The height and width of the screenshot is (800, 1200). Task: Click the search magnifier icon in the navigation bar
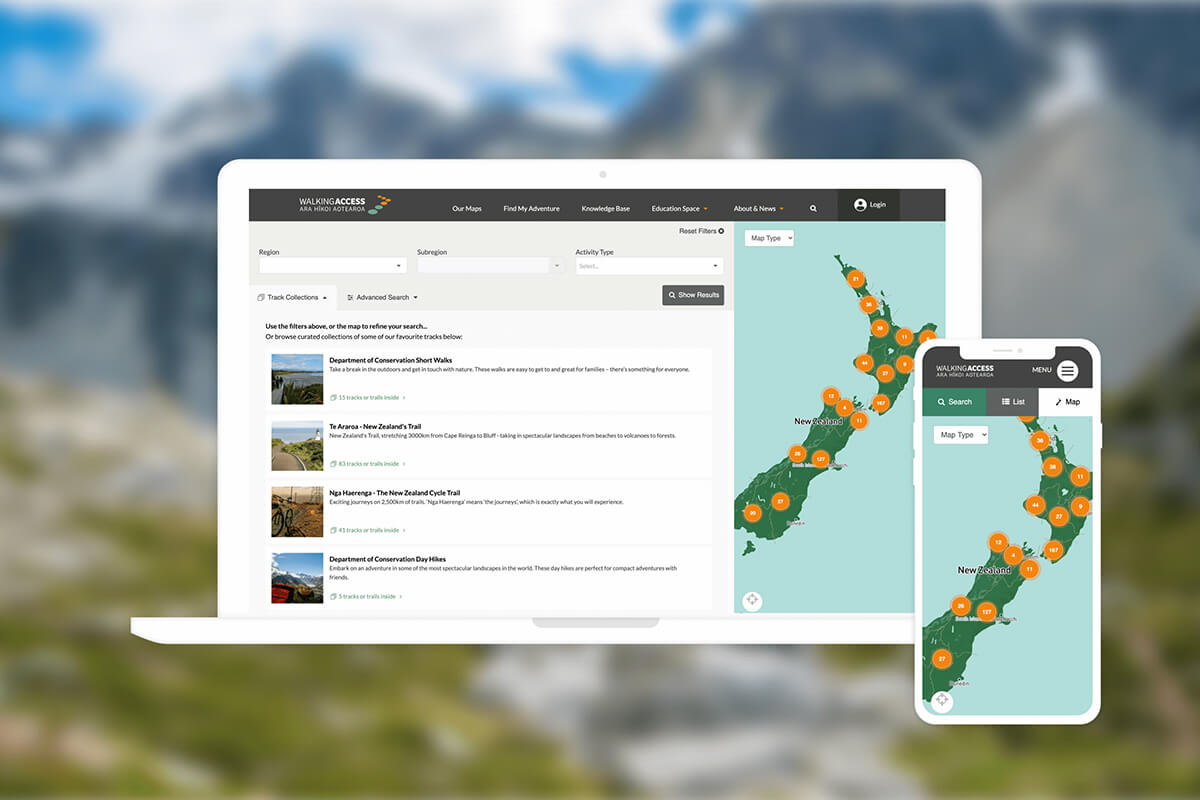(x=812, y=208)
